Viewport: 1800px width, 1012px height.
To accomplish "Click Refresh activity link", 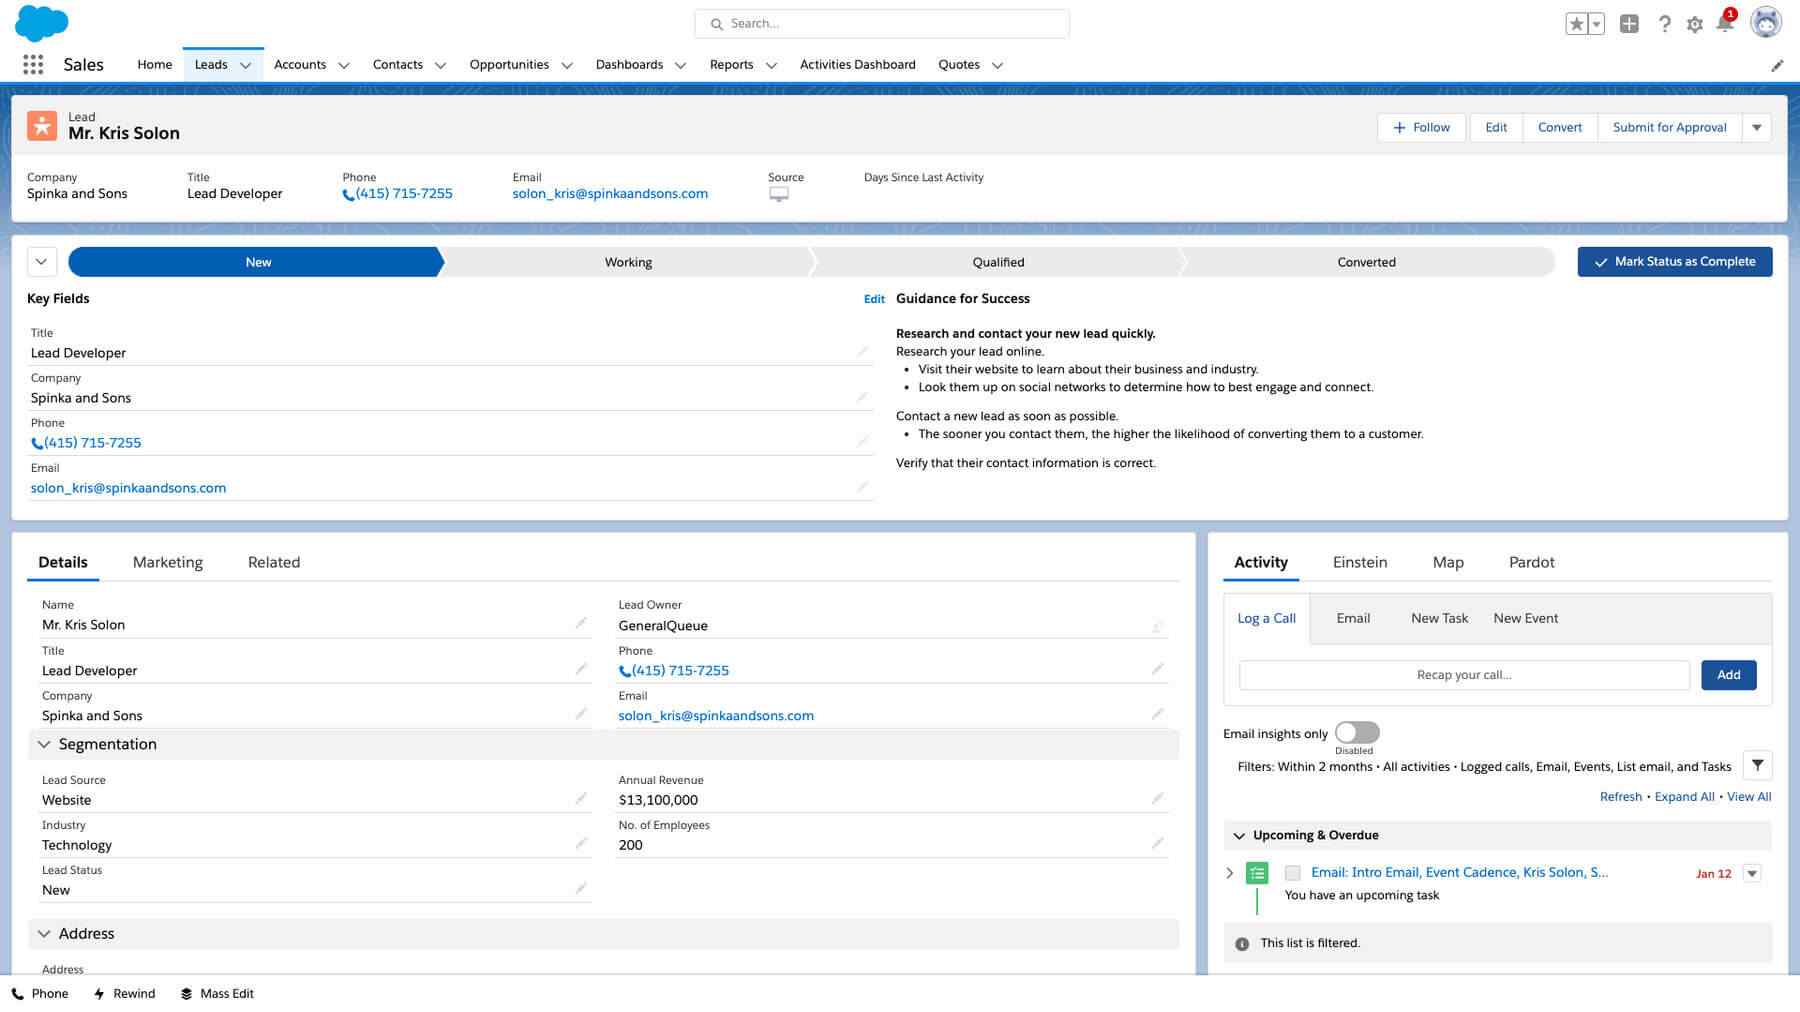I will click(1621, 797).
